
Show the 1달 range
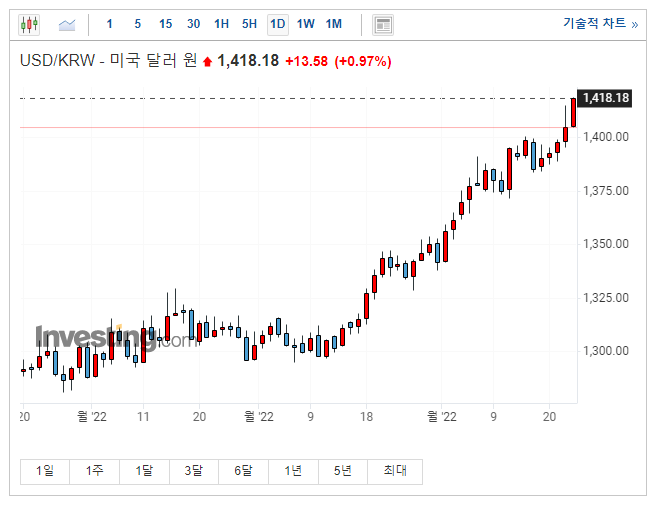144,471
